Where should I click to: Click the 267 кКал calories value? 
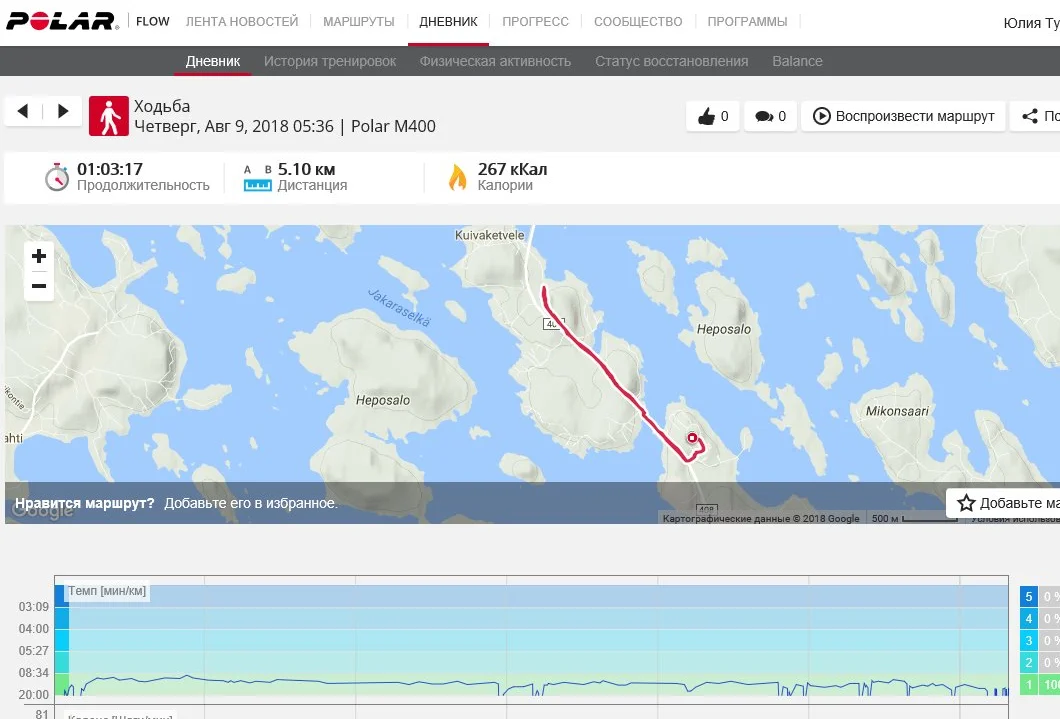[512, 169]
